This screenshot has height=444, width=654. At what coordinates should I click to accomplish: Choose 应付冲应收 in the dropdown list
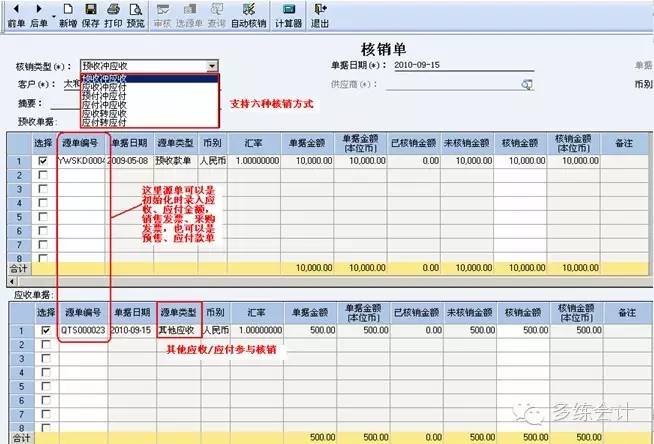coord(150,105)
